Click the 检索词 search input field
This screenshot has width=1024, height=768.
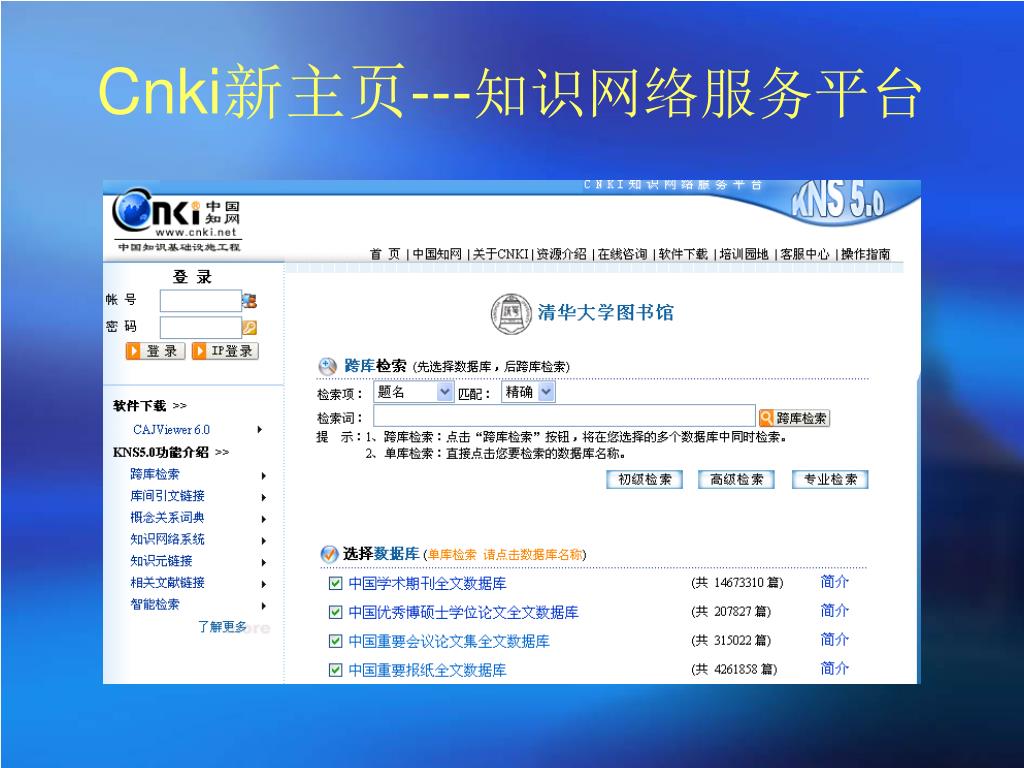point(564,416)
